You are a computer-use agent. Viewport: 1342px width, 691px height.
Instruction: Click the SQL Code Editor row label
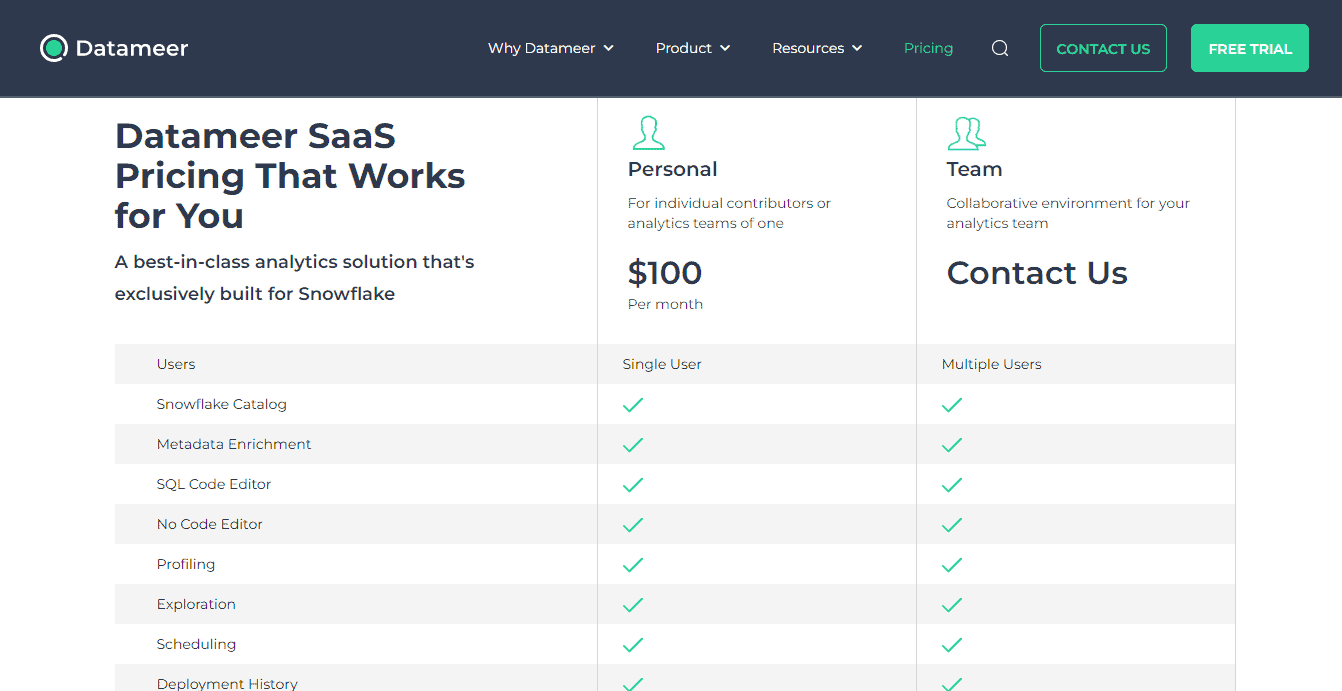tap(214, 484)
